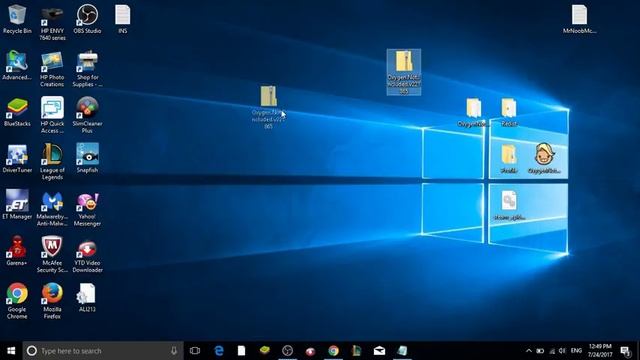The width and height of the screenshot is (640, 360).
Task: Select the SlimCleaner Plus shortcut
Action: (87, 115)
